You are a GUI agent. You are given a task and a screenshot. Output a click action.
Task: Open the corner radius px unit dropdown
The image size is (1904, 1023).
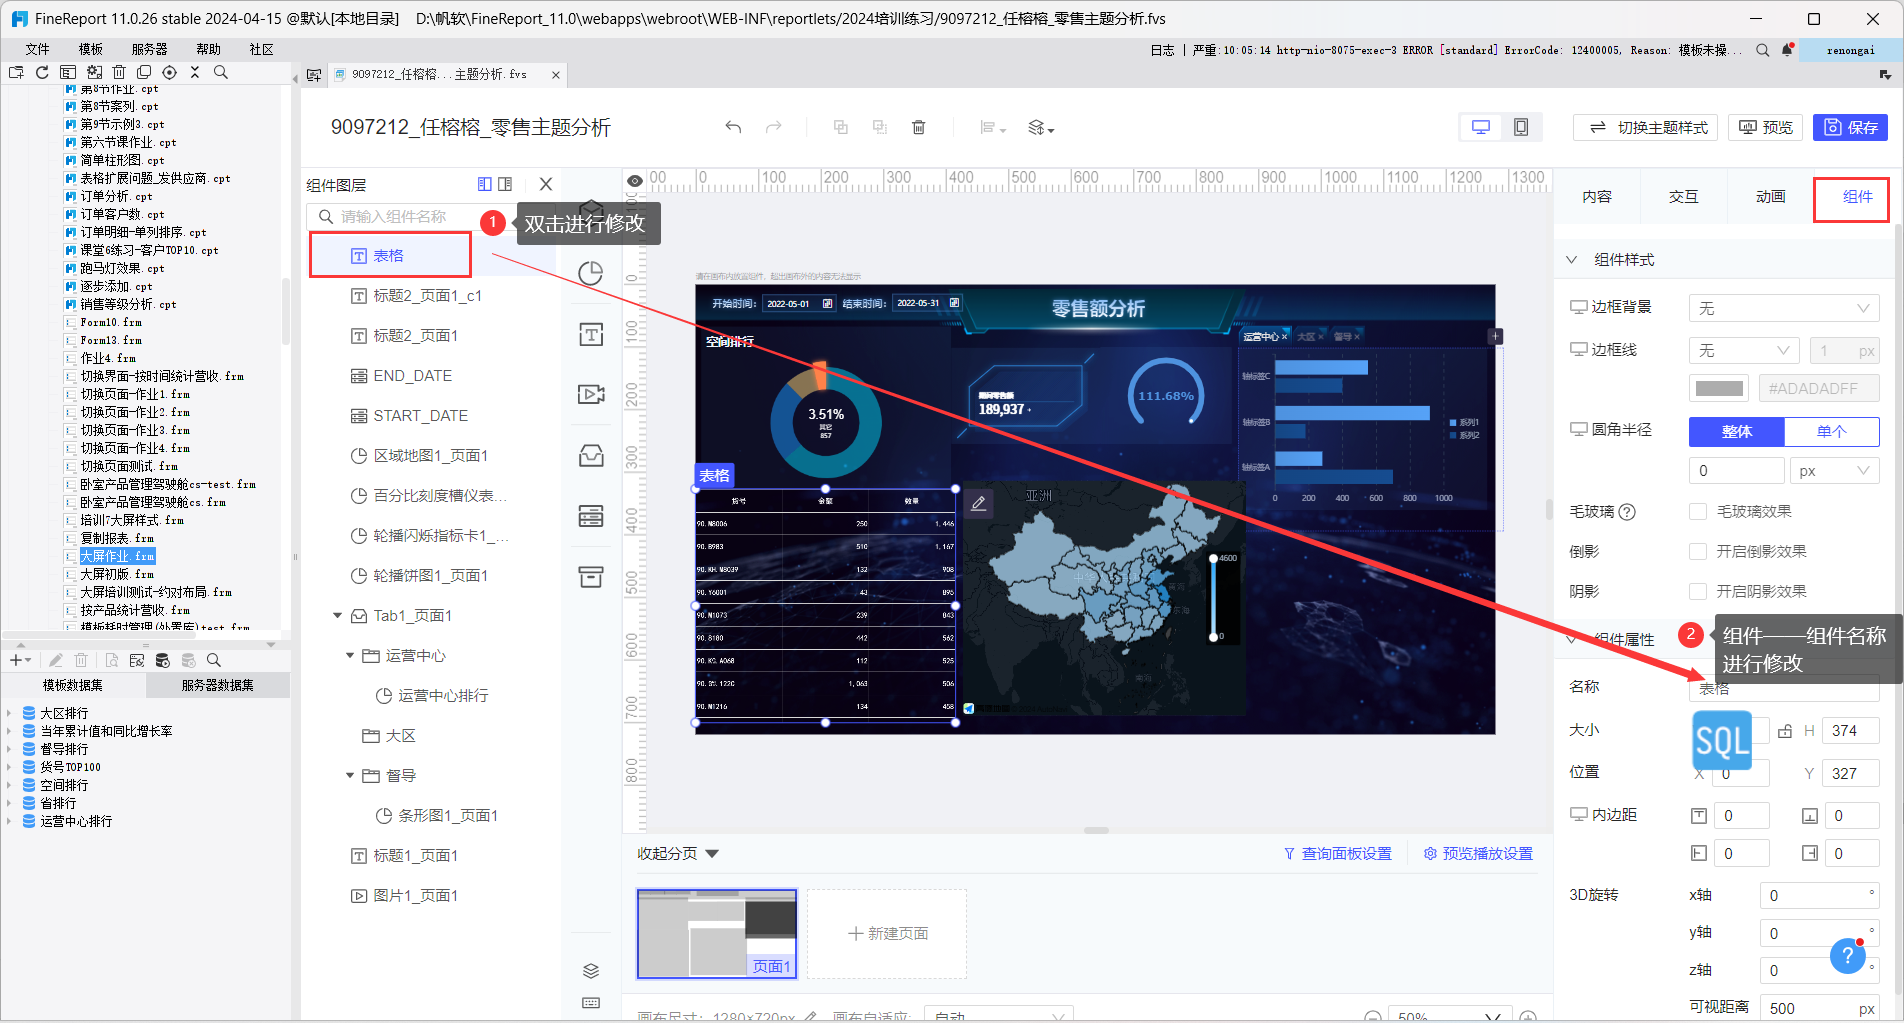click(x=1834, y=470)
